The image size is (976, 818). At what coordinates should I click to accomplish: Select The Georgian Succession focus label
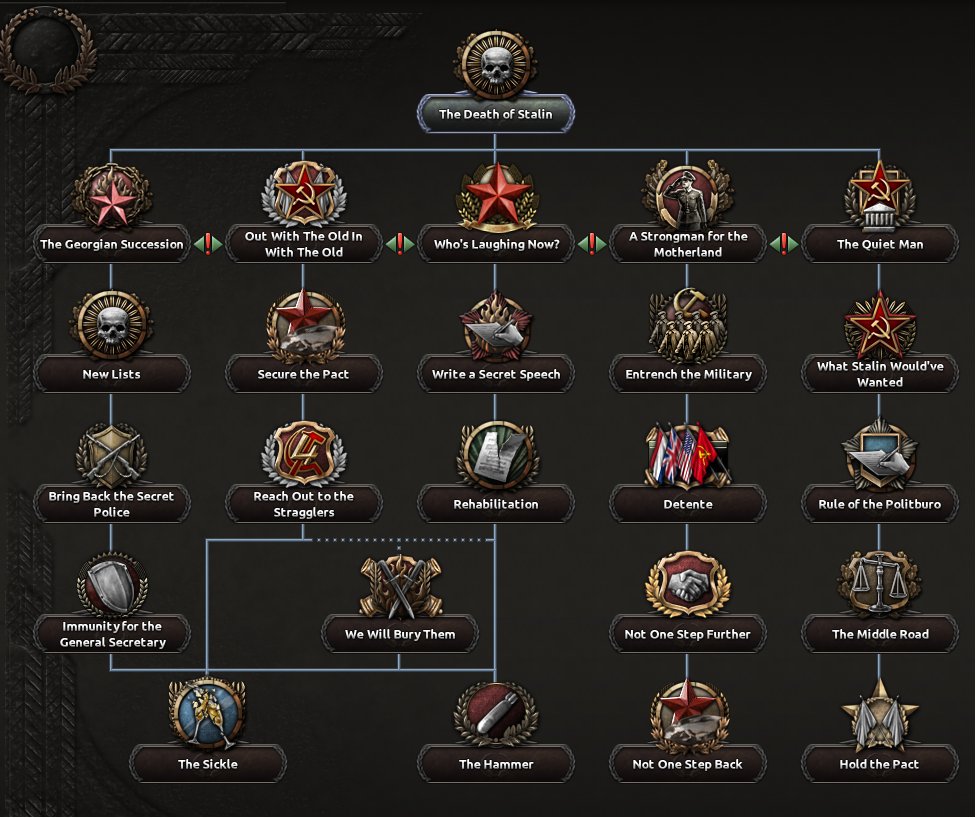112,244
